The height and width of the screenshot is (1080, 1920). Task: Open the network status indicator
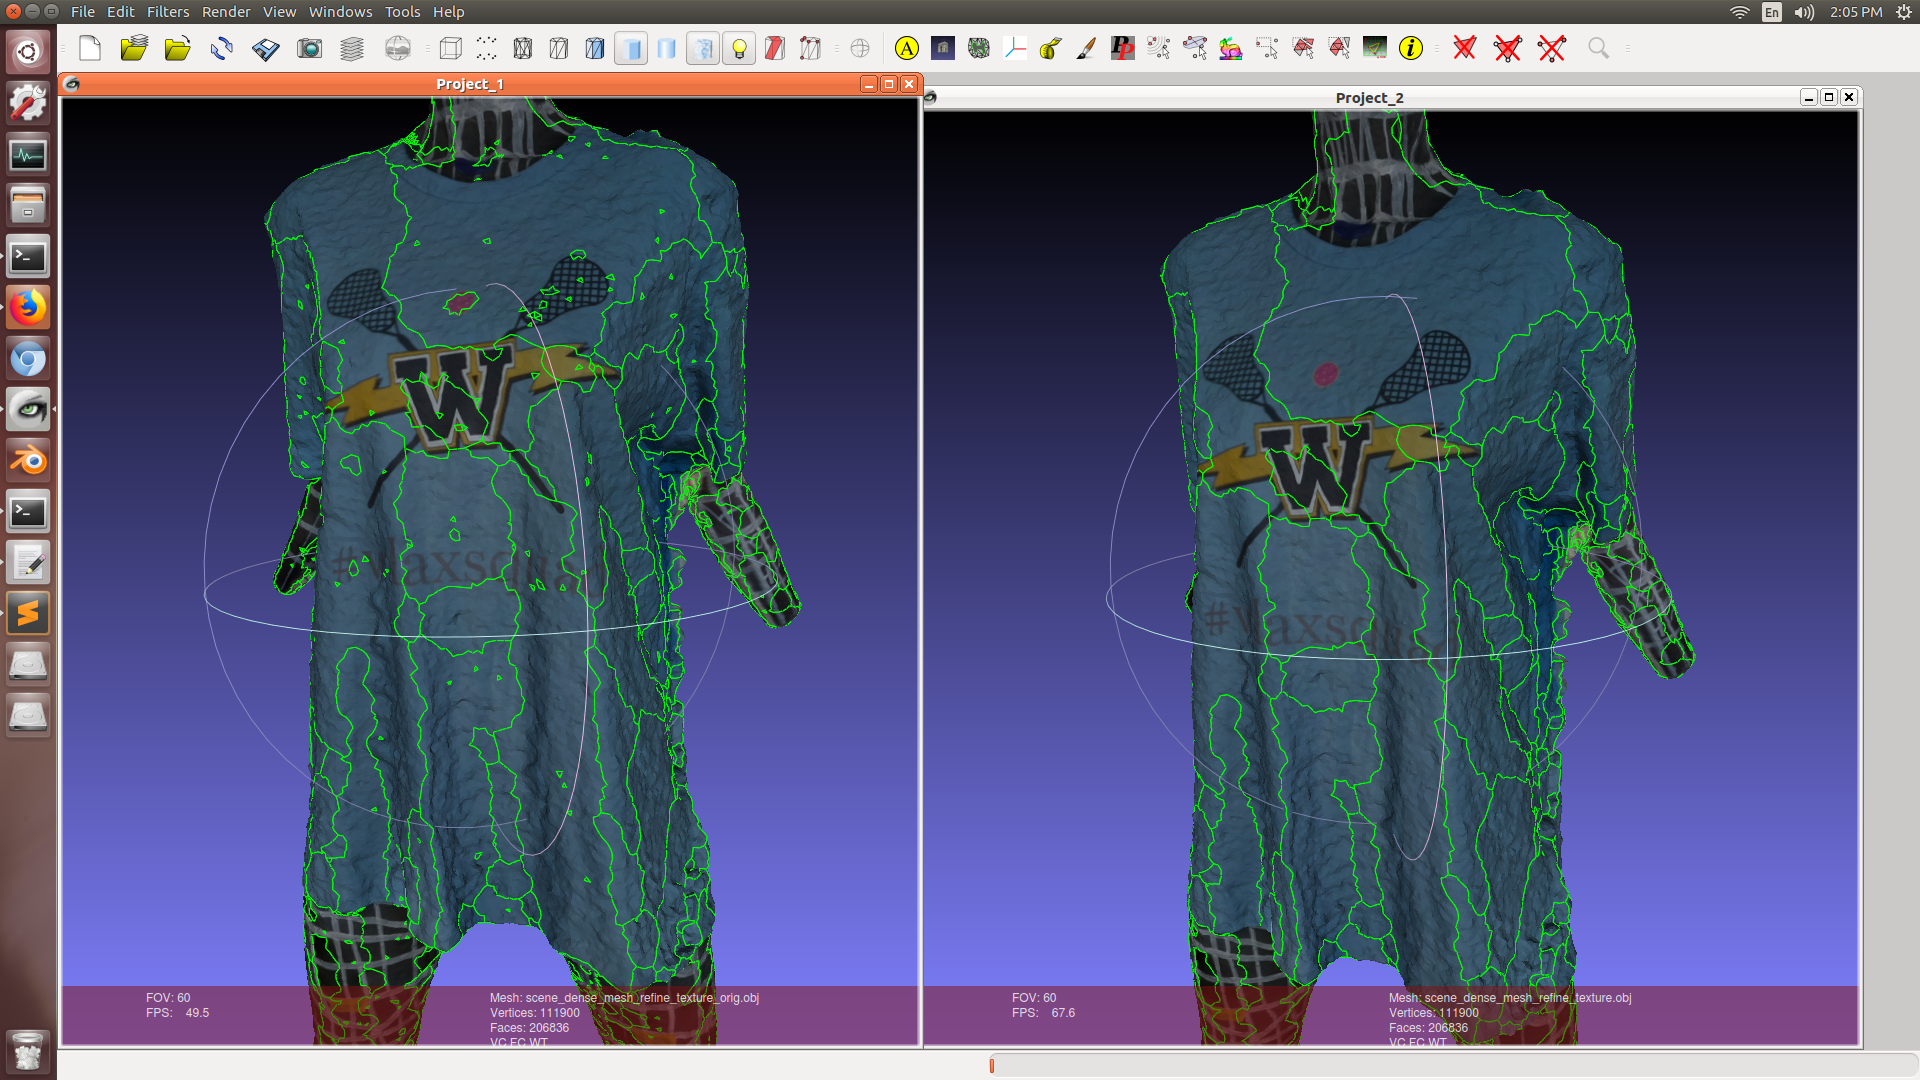tap(1737, 12)
